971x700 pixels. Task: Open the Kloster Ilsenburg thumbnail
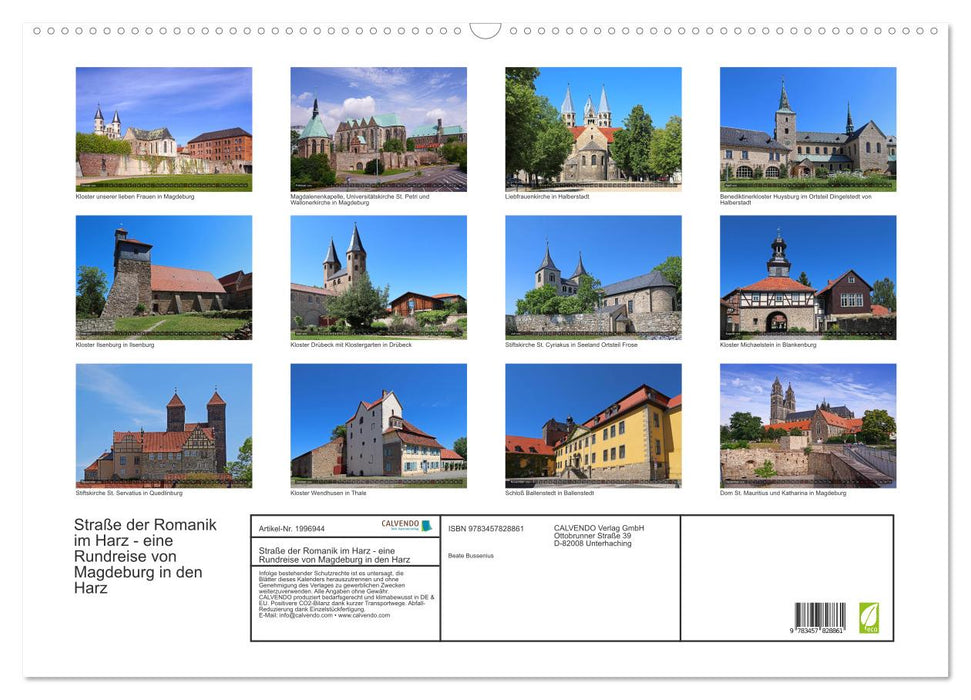(x=163, y=277)
